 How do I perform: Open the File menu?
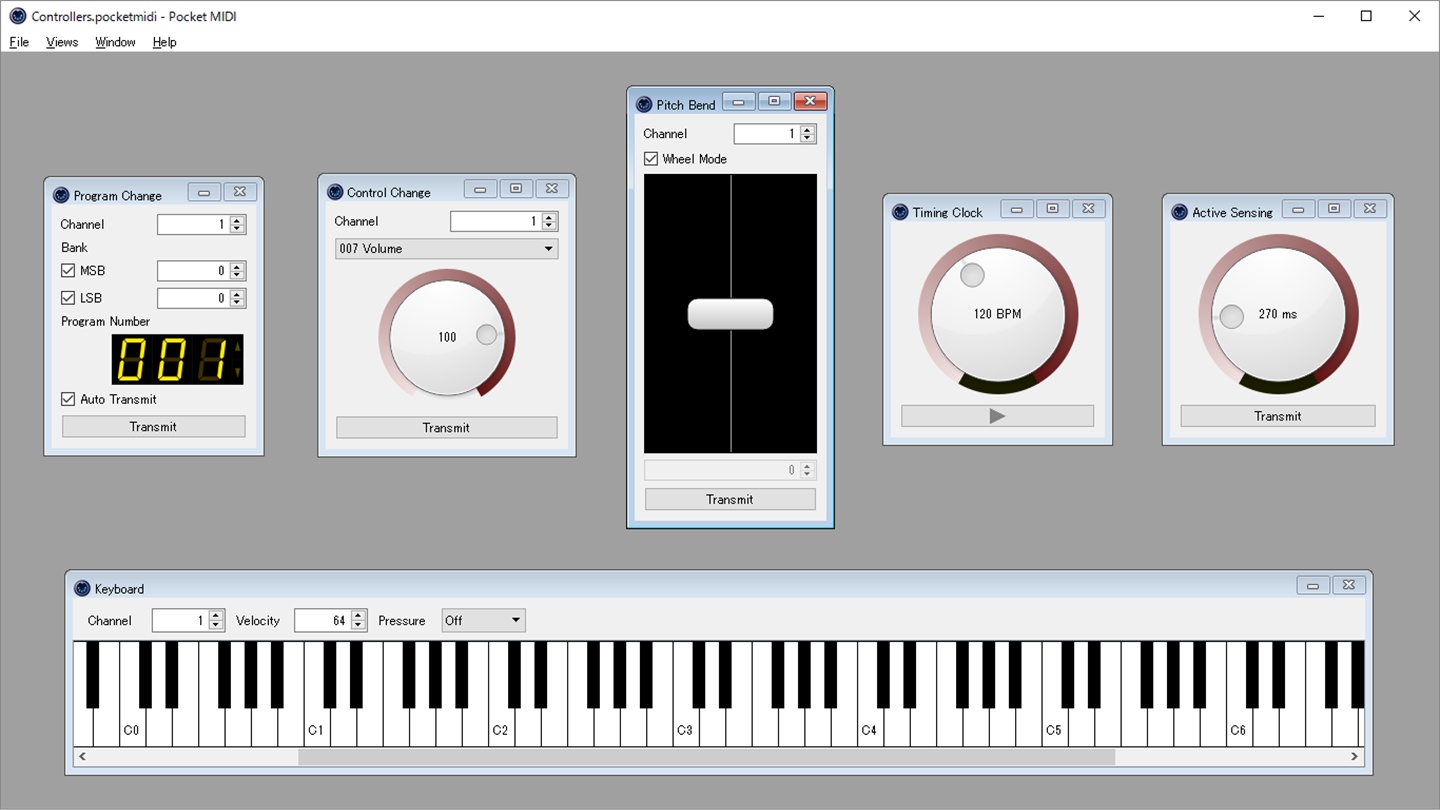[x=19, y=42]
